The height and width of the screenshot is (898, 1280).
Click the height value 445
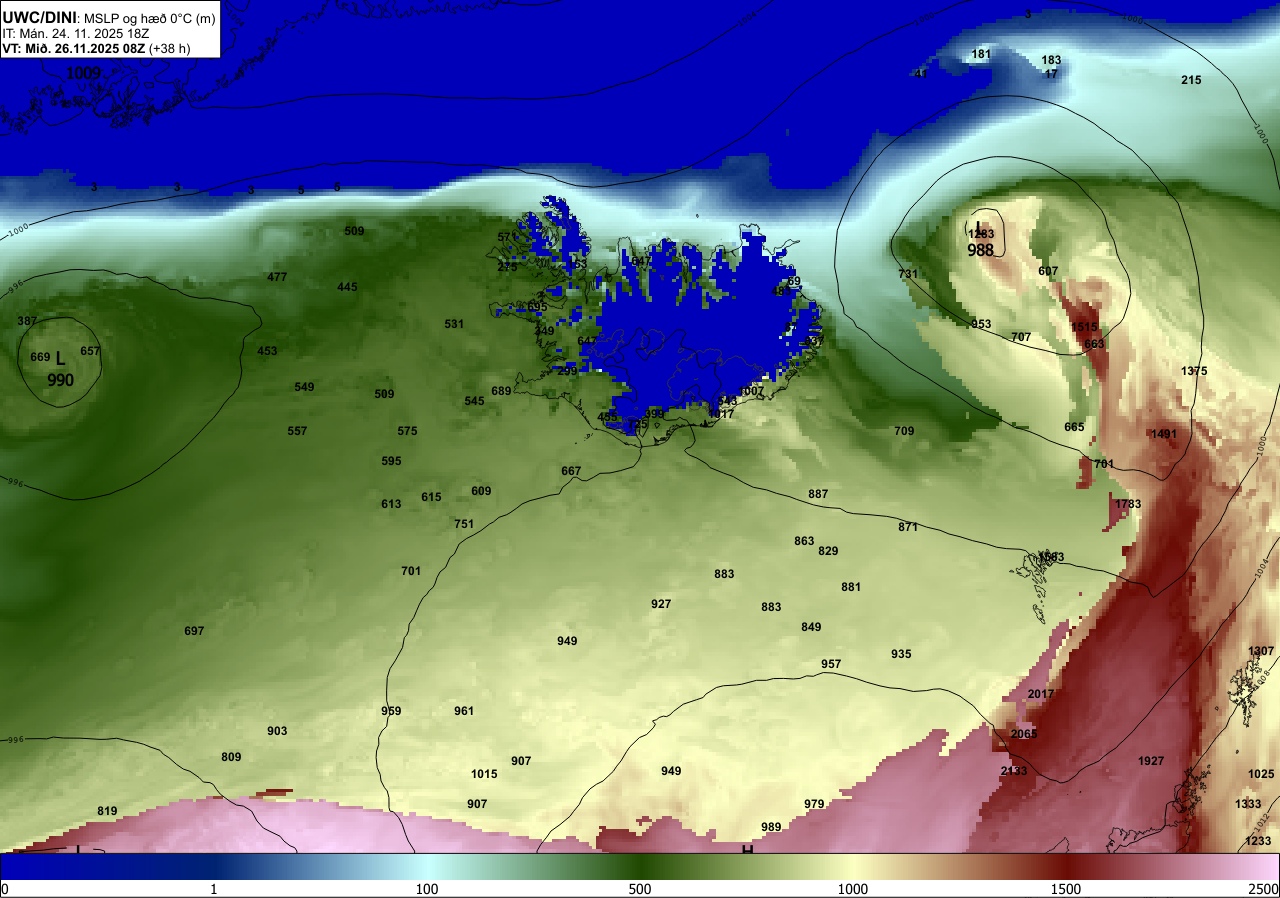click(347, 287)
